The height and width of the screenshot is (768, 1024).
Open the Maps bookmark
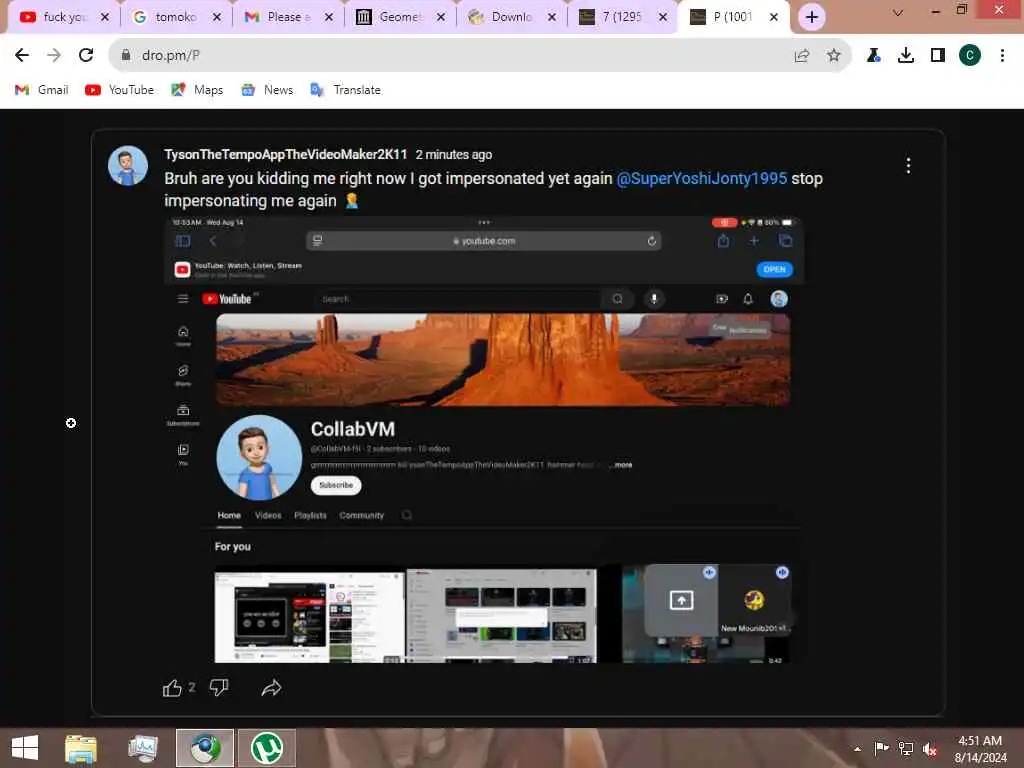pyautogui.click(x=197, y=90)
